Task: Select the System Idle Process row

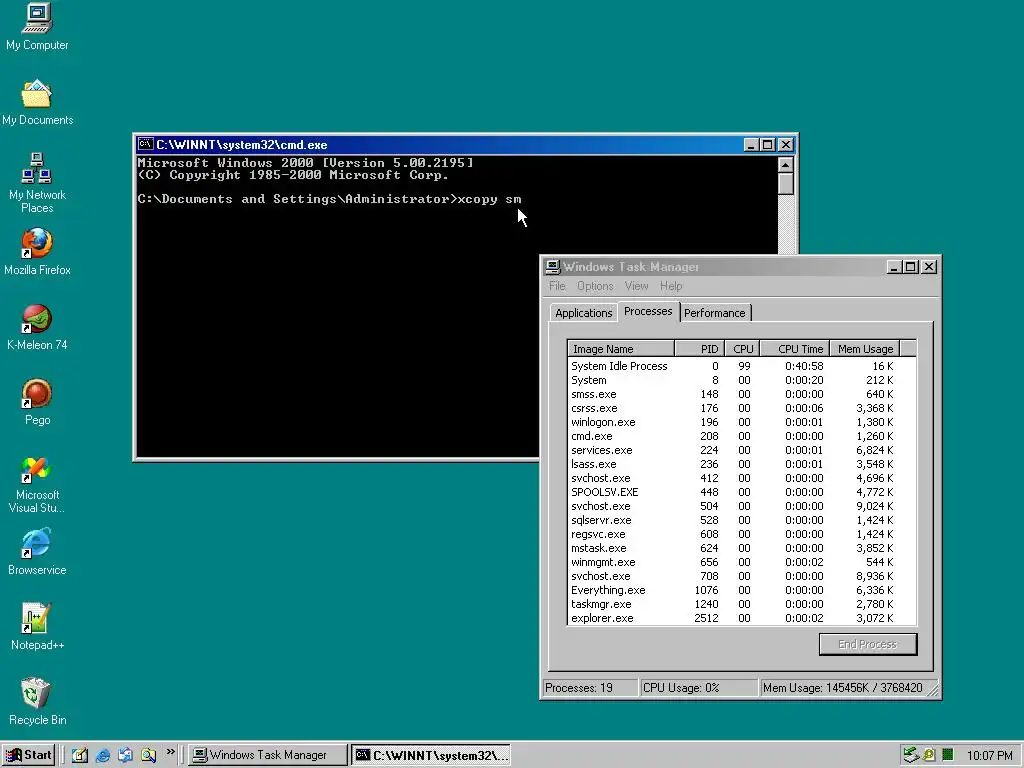Action: 741,366
